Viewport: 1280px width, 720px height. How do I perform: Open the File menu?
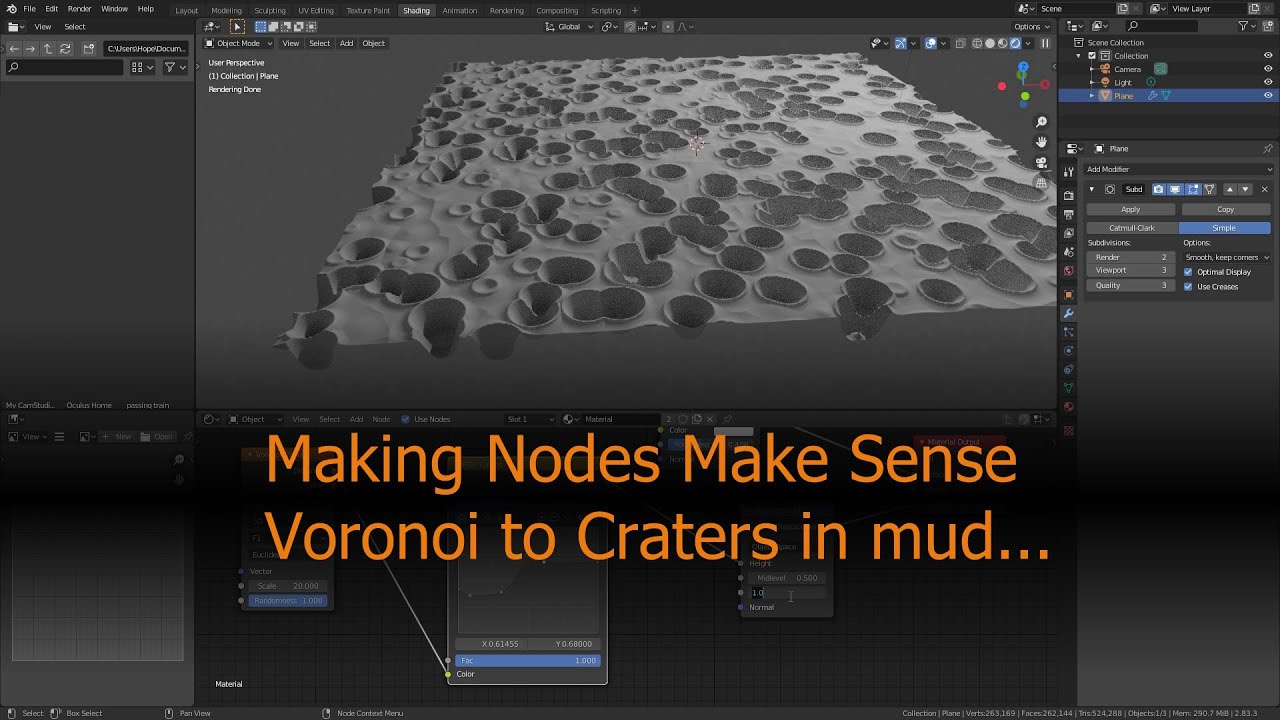tap(30, 9)
